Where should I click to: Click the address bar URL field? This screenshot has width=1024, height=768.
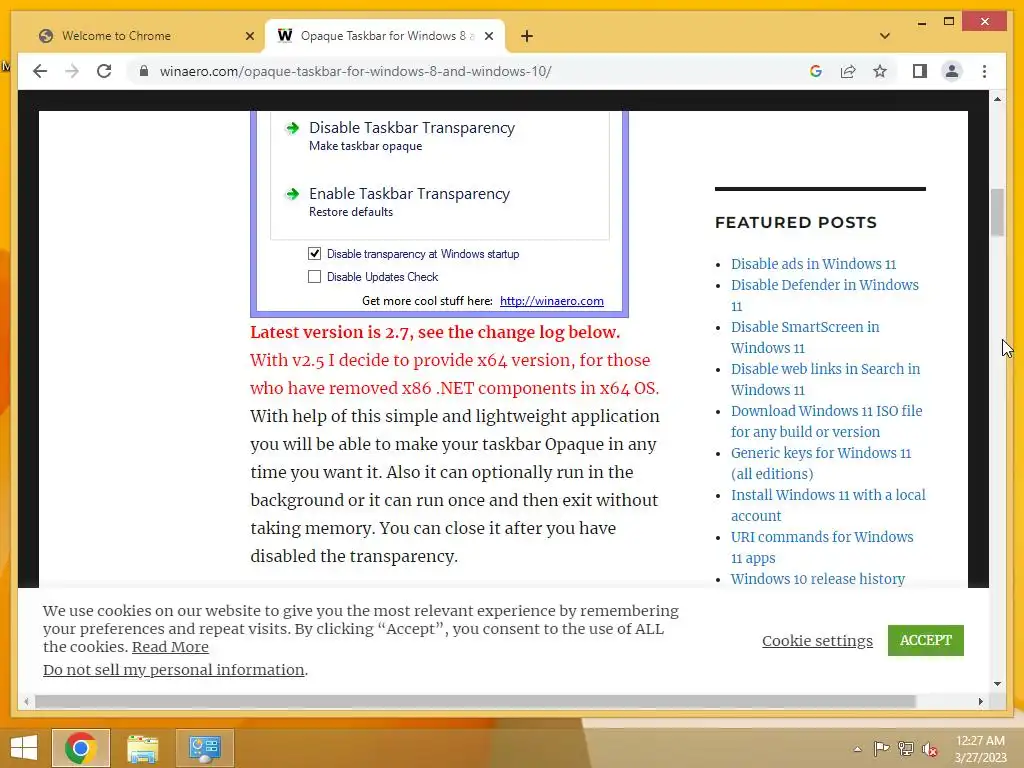(x=355, y=71)
